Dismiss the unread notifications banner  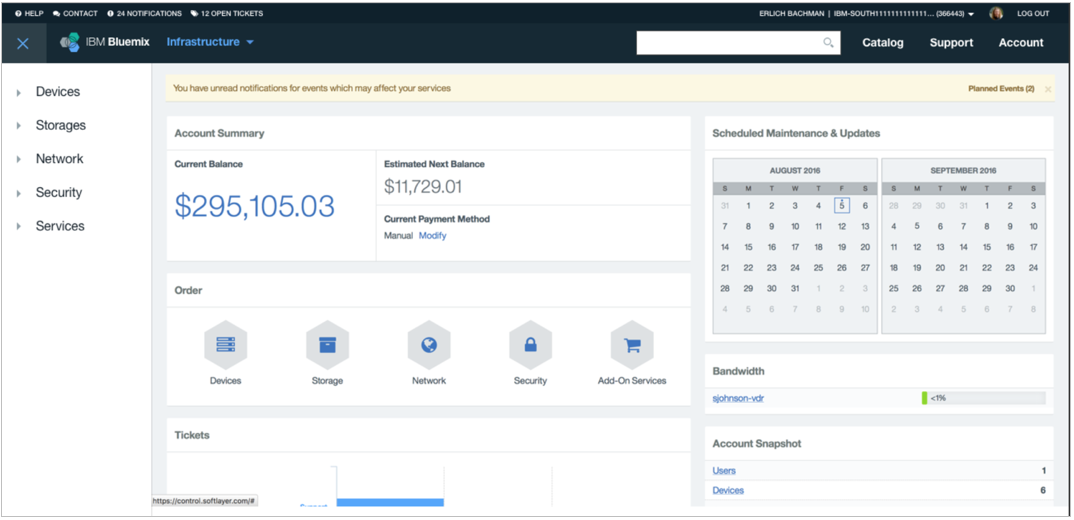coord(1047,89)
